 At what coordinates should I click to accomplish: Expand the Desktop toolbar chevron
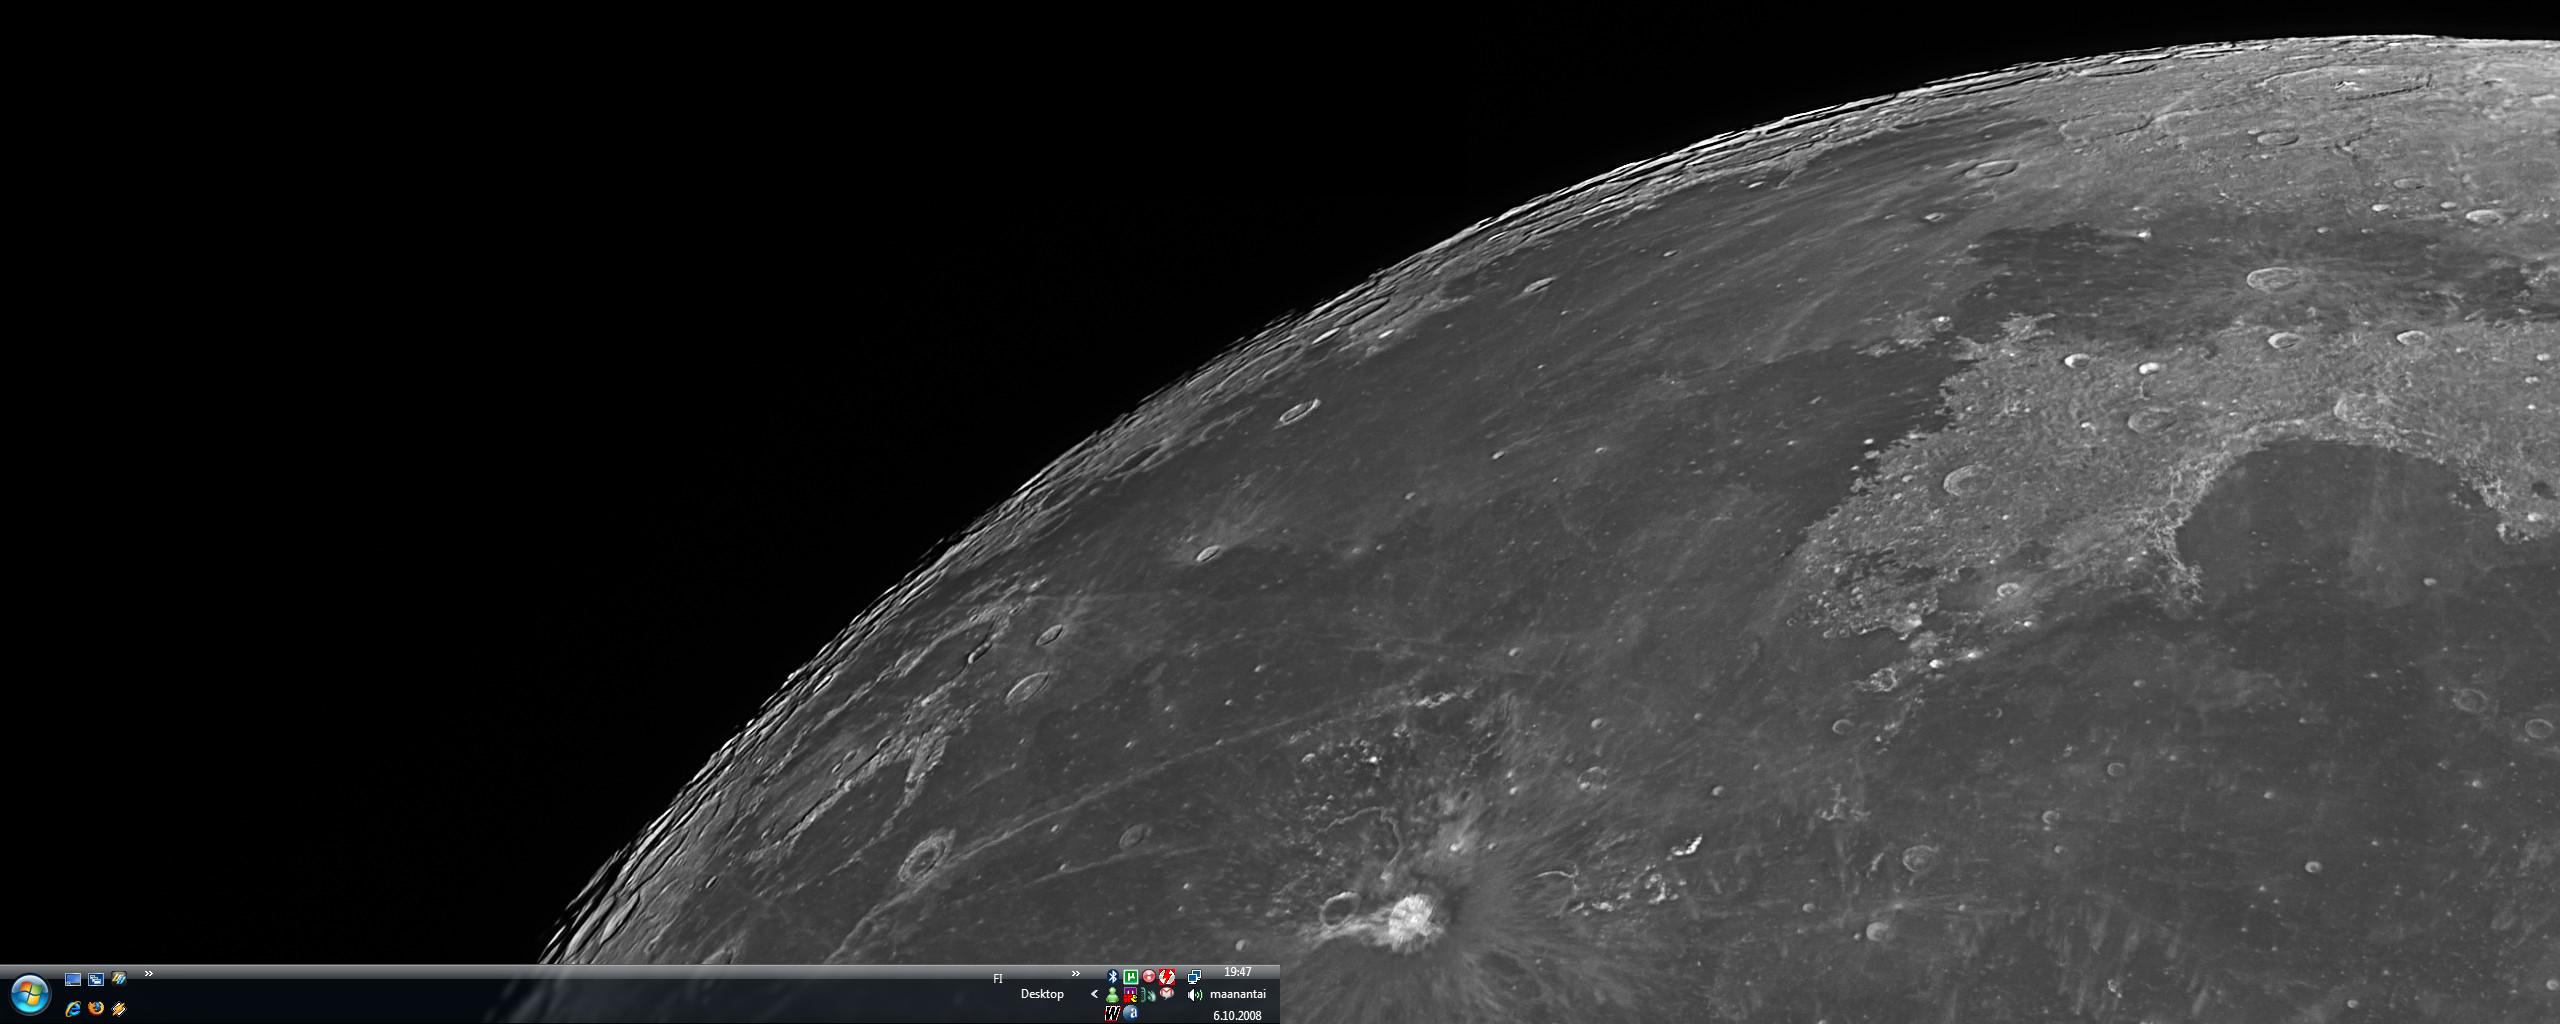[x=1076, y=974]
